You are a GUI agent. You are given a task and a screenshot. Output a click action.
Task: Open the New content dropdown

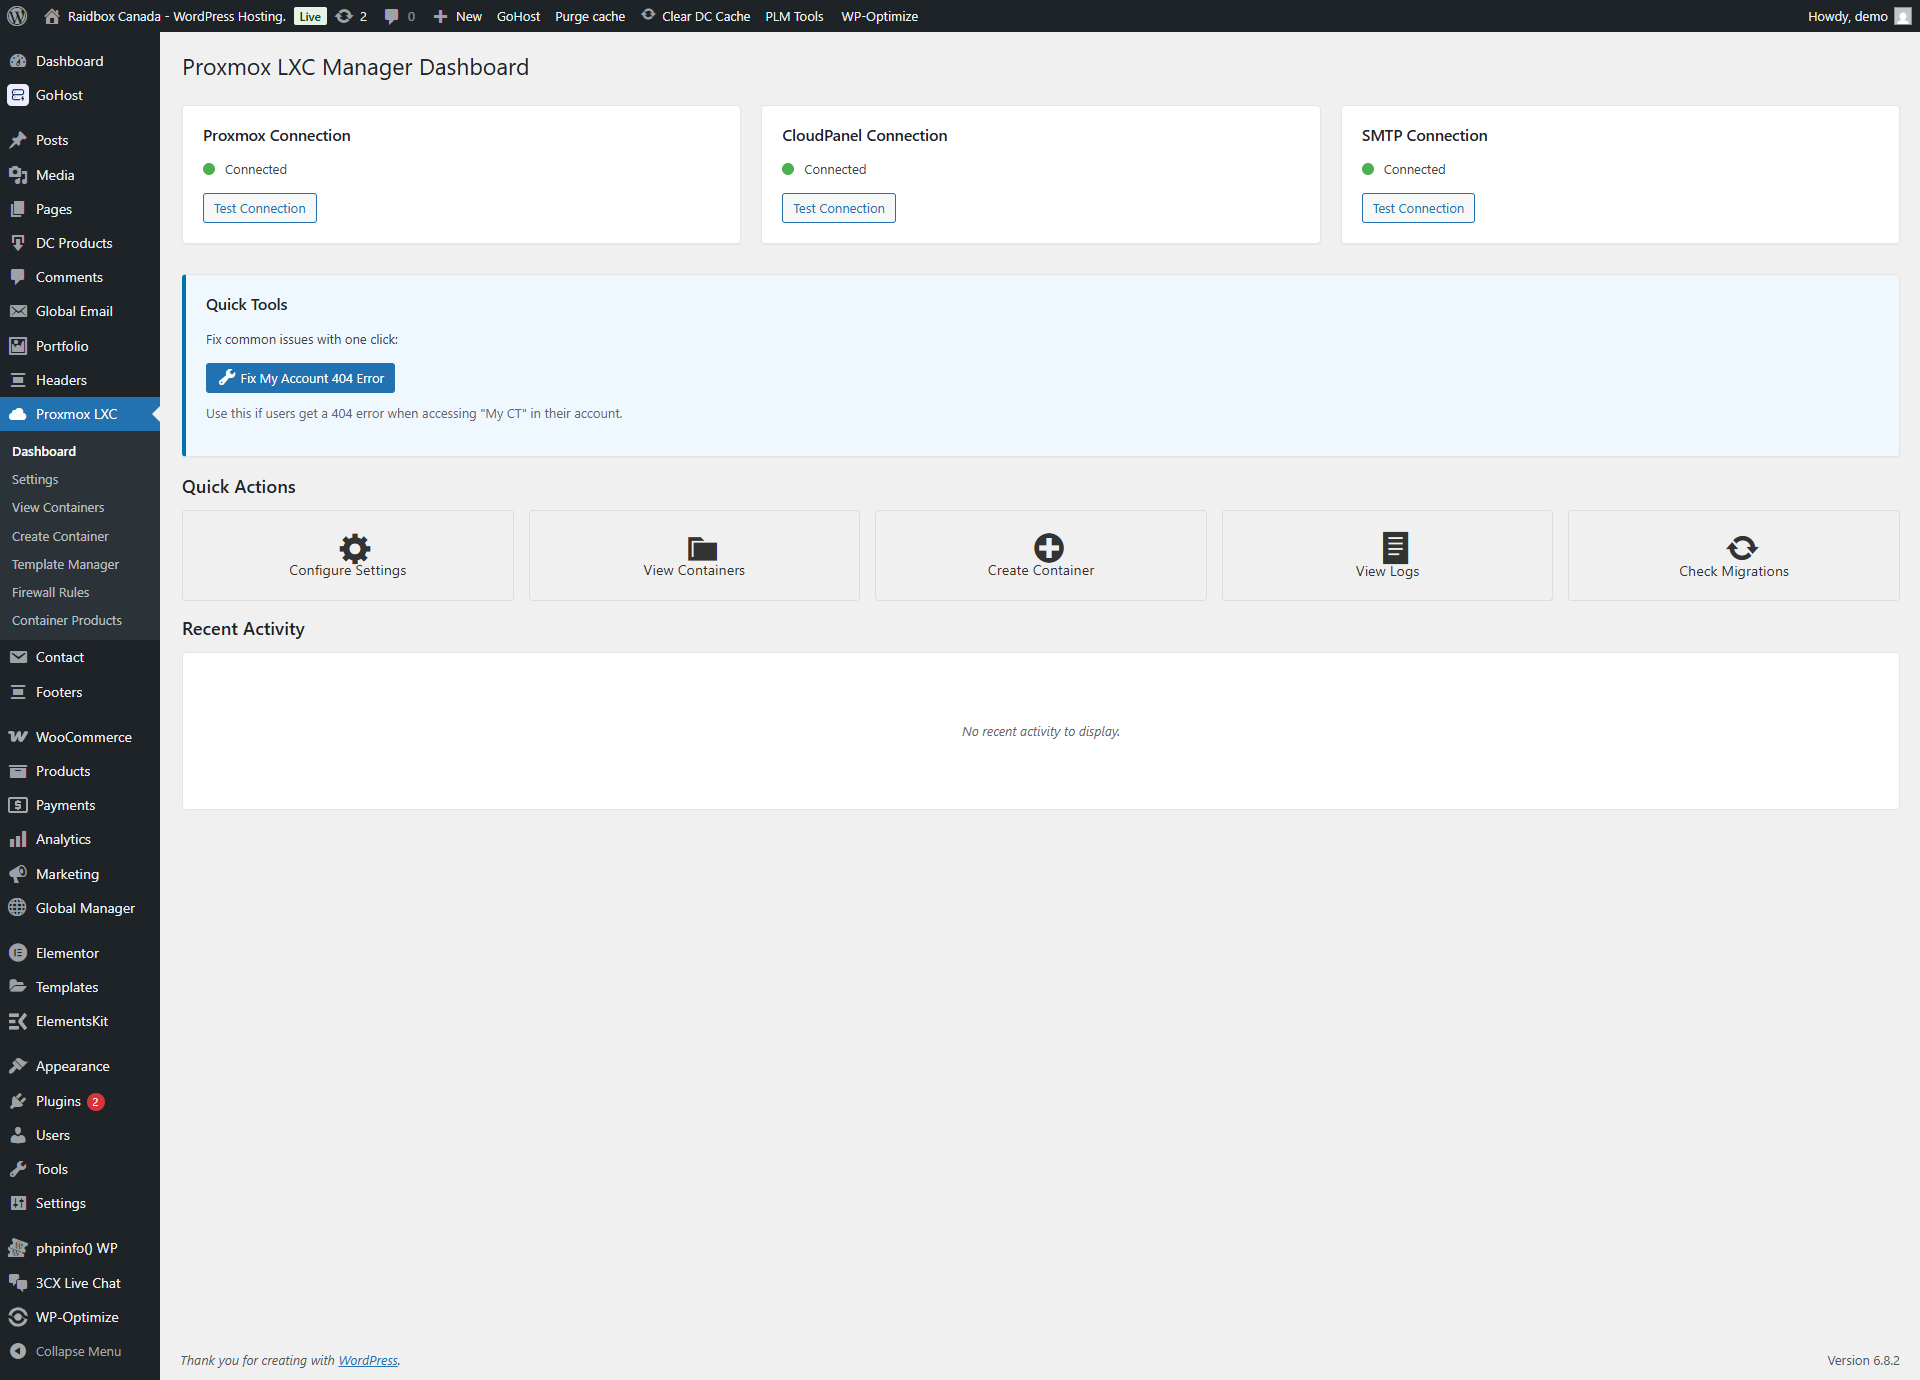pos(458,16)
